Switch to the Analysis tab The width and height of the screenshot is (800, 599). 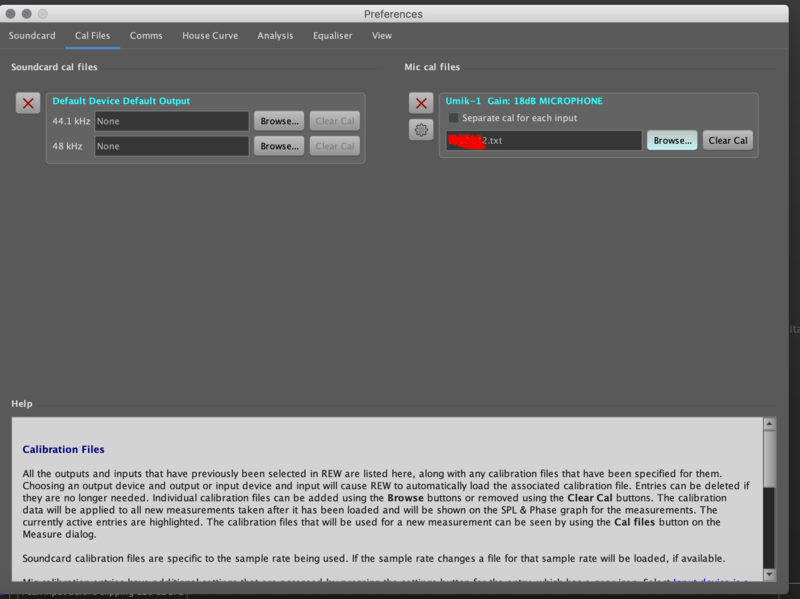[275, 35]
